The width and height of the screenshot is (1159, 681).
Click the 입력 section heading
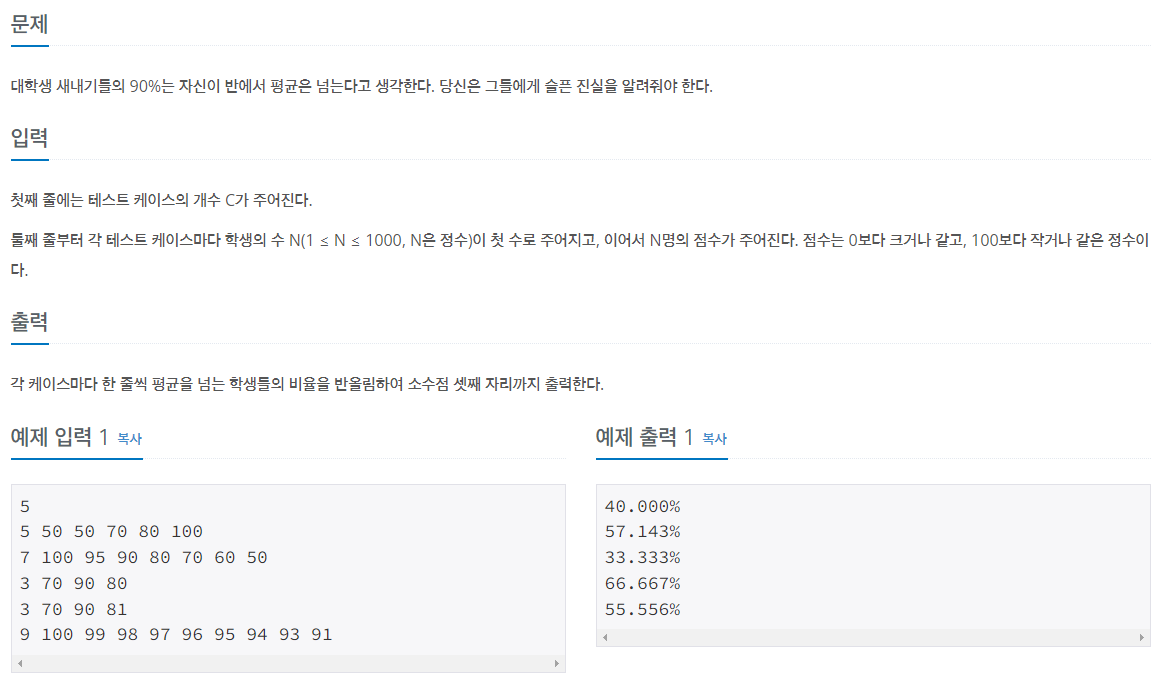click(x=30, y=138)
